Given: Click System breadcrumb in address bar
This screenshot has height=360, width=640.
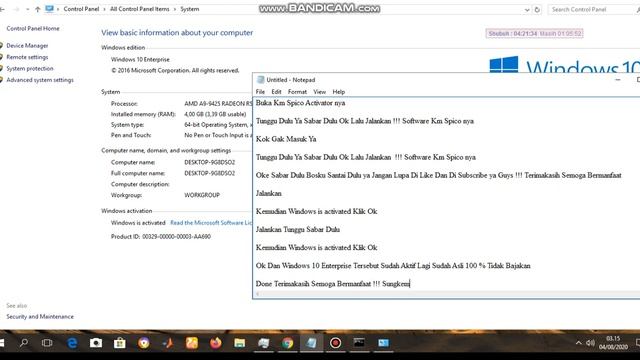Looking at the screenshot, I should pyautogui.click(x=190, y=9).
